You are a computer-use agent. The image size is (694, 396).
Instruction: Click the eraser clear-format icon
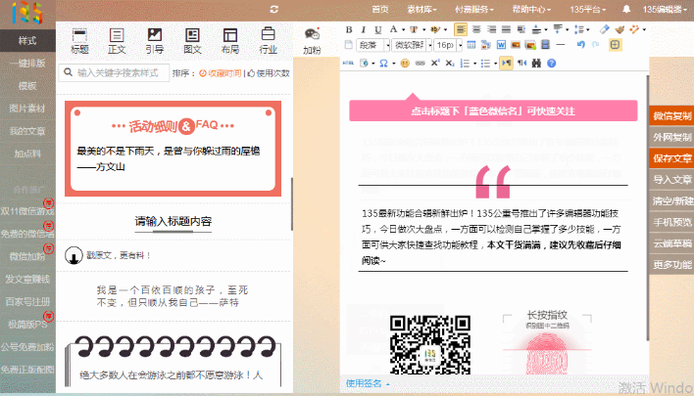click(x=604, y=30)
